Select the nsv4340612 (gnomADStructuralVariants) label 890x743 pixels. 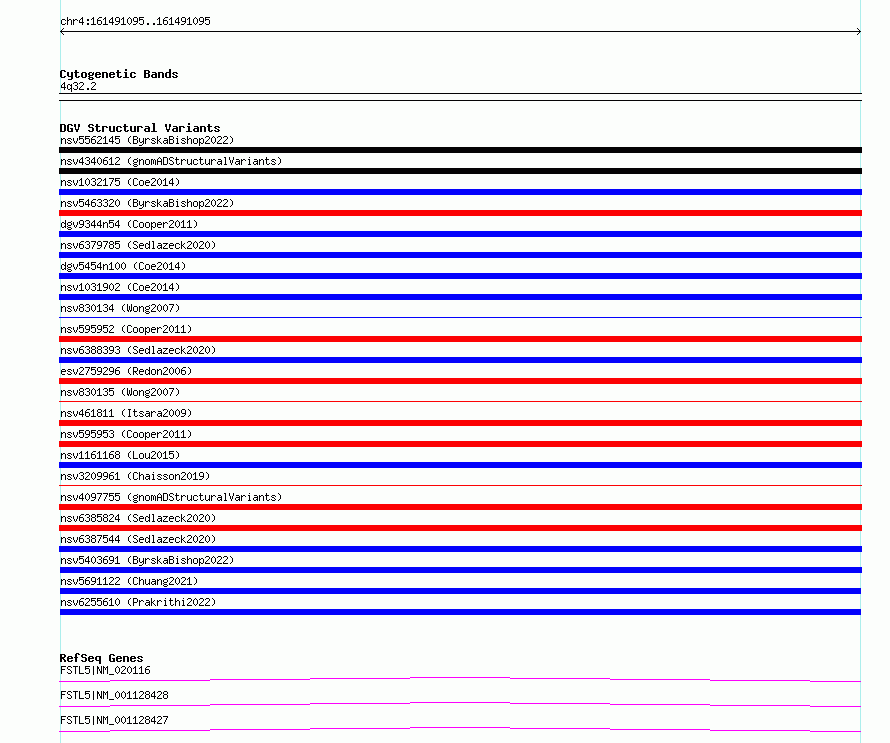click(x=171, y=161)
